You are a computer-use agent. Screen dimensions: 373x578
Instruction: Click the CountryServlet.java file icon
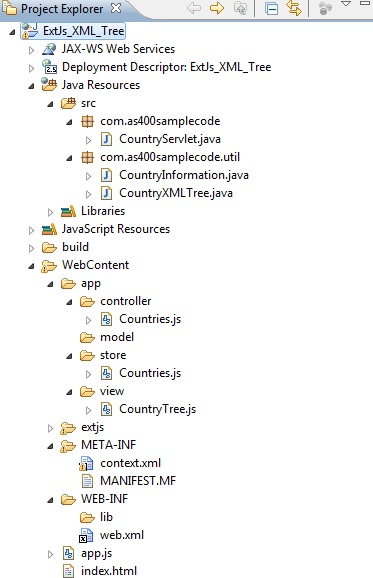click(x=107, y=139)
